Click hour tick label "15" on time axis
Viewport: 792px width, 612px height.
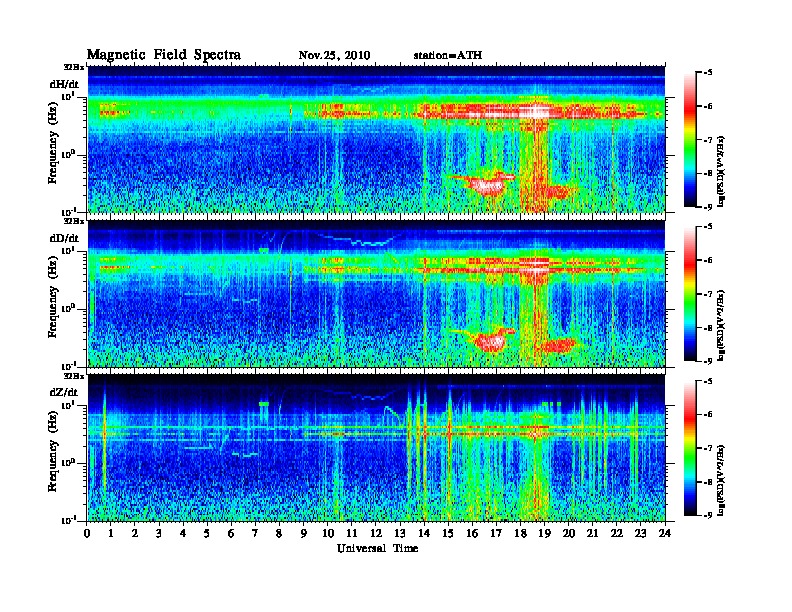pos(448,534)
